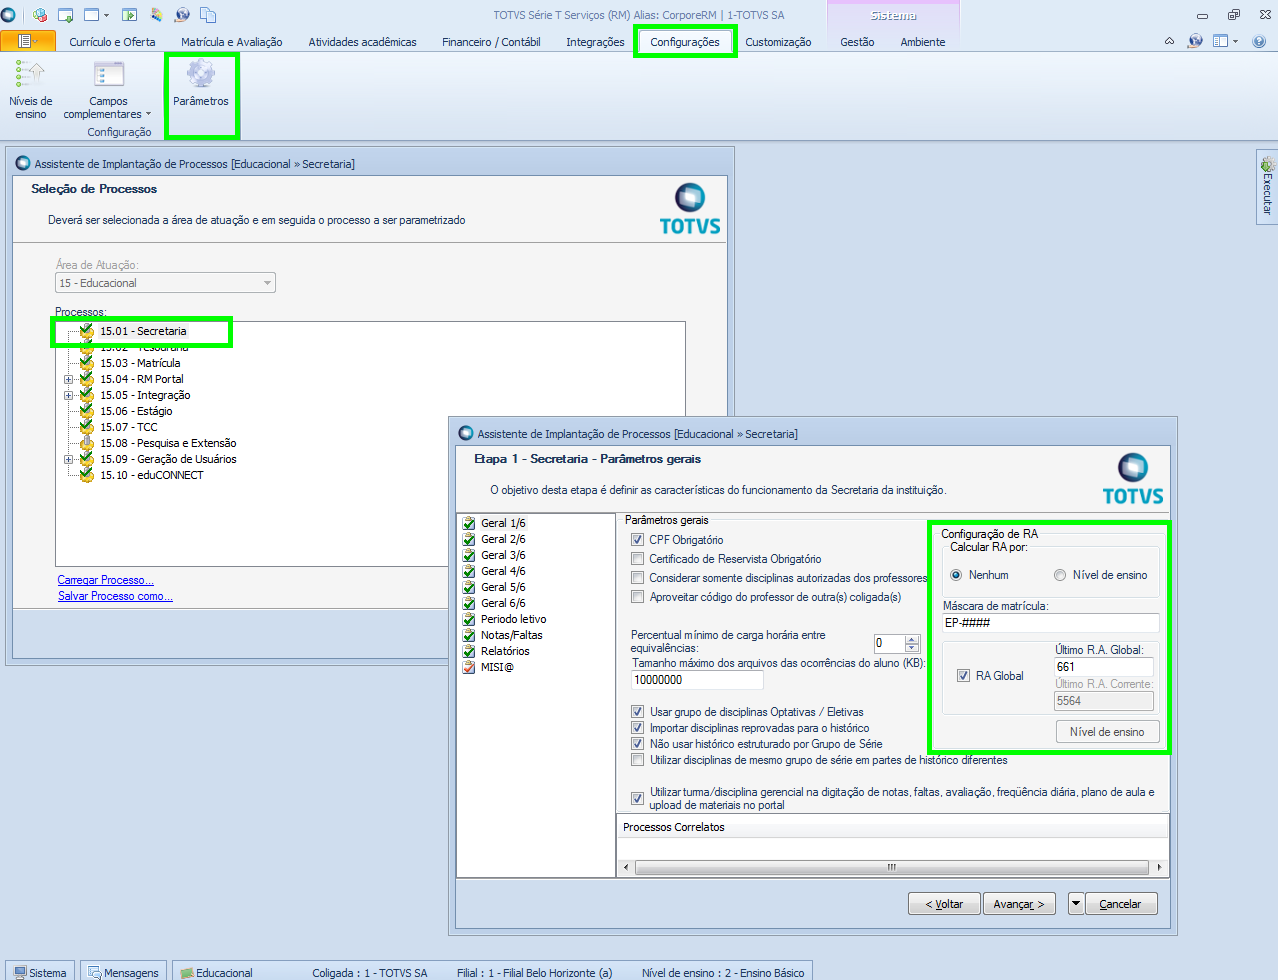Open Parâmetros in the ribbon
The image size is (1278, 980).
(201, 83)
